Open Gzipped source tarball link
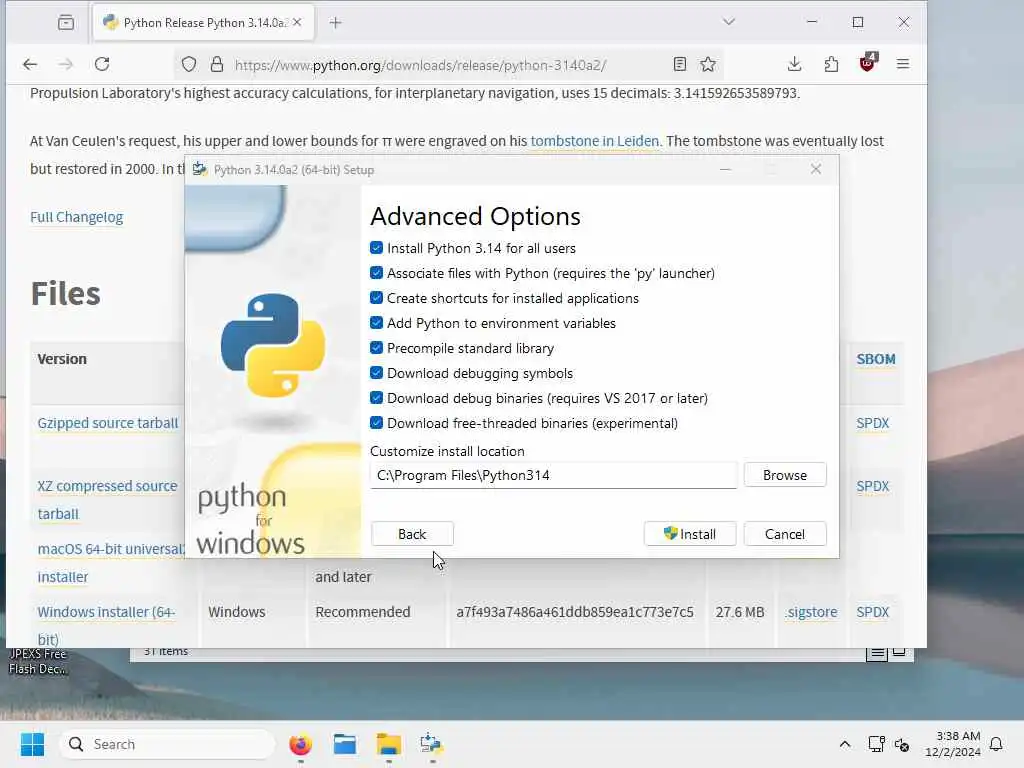Screen dimensions: 1024x768 (x=108, y=423)
